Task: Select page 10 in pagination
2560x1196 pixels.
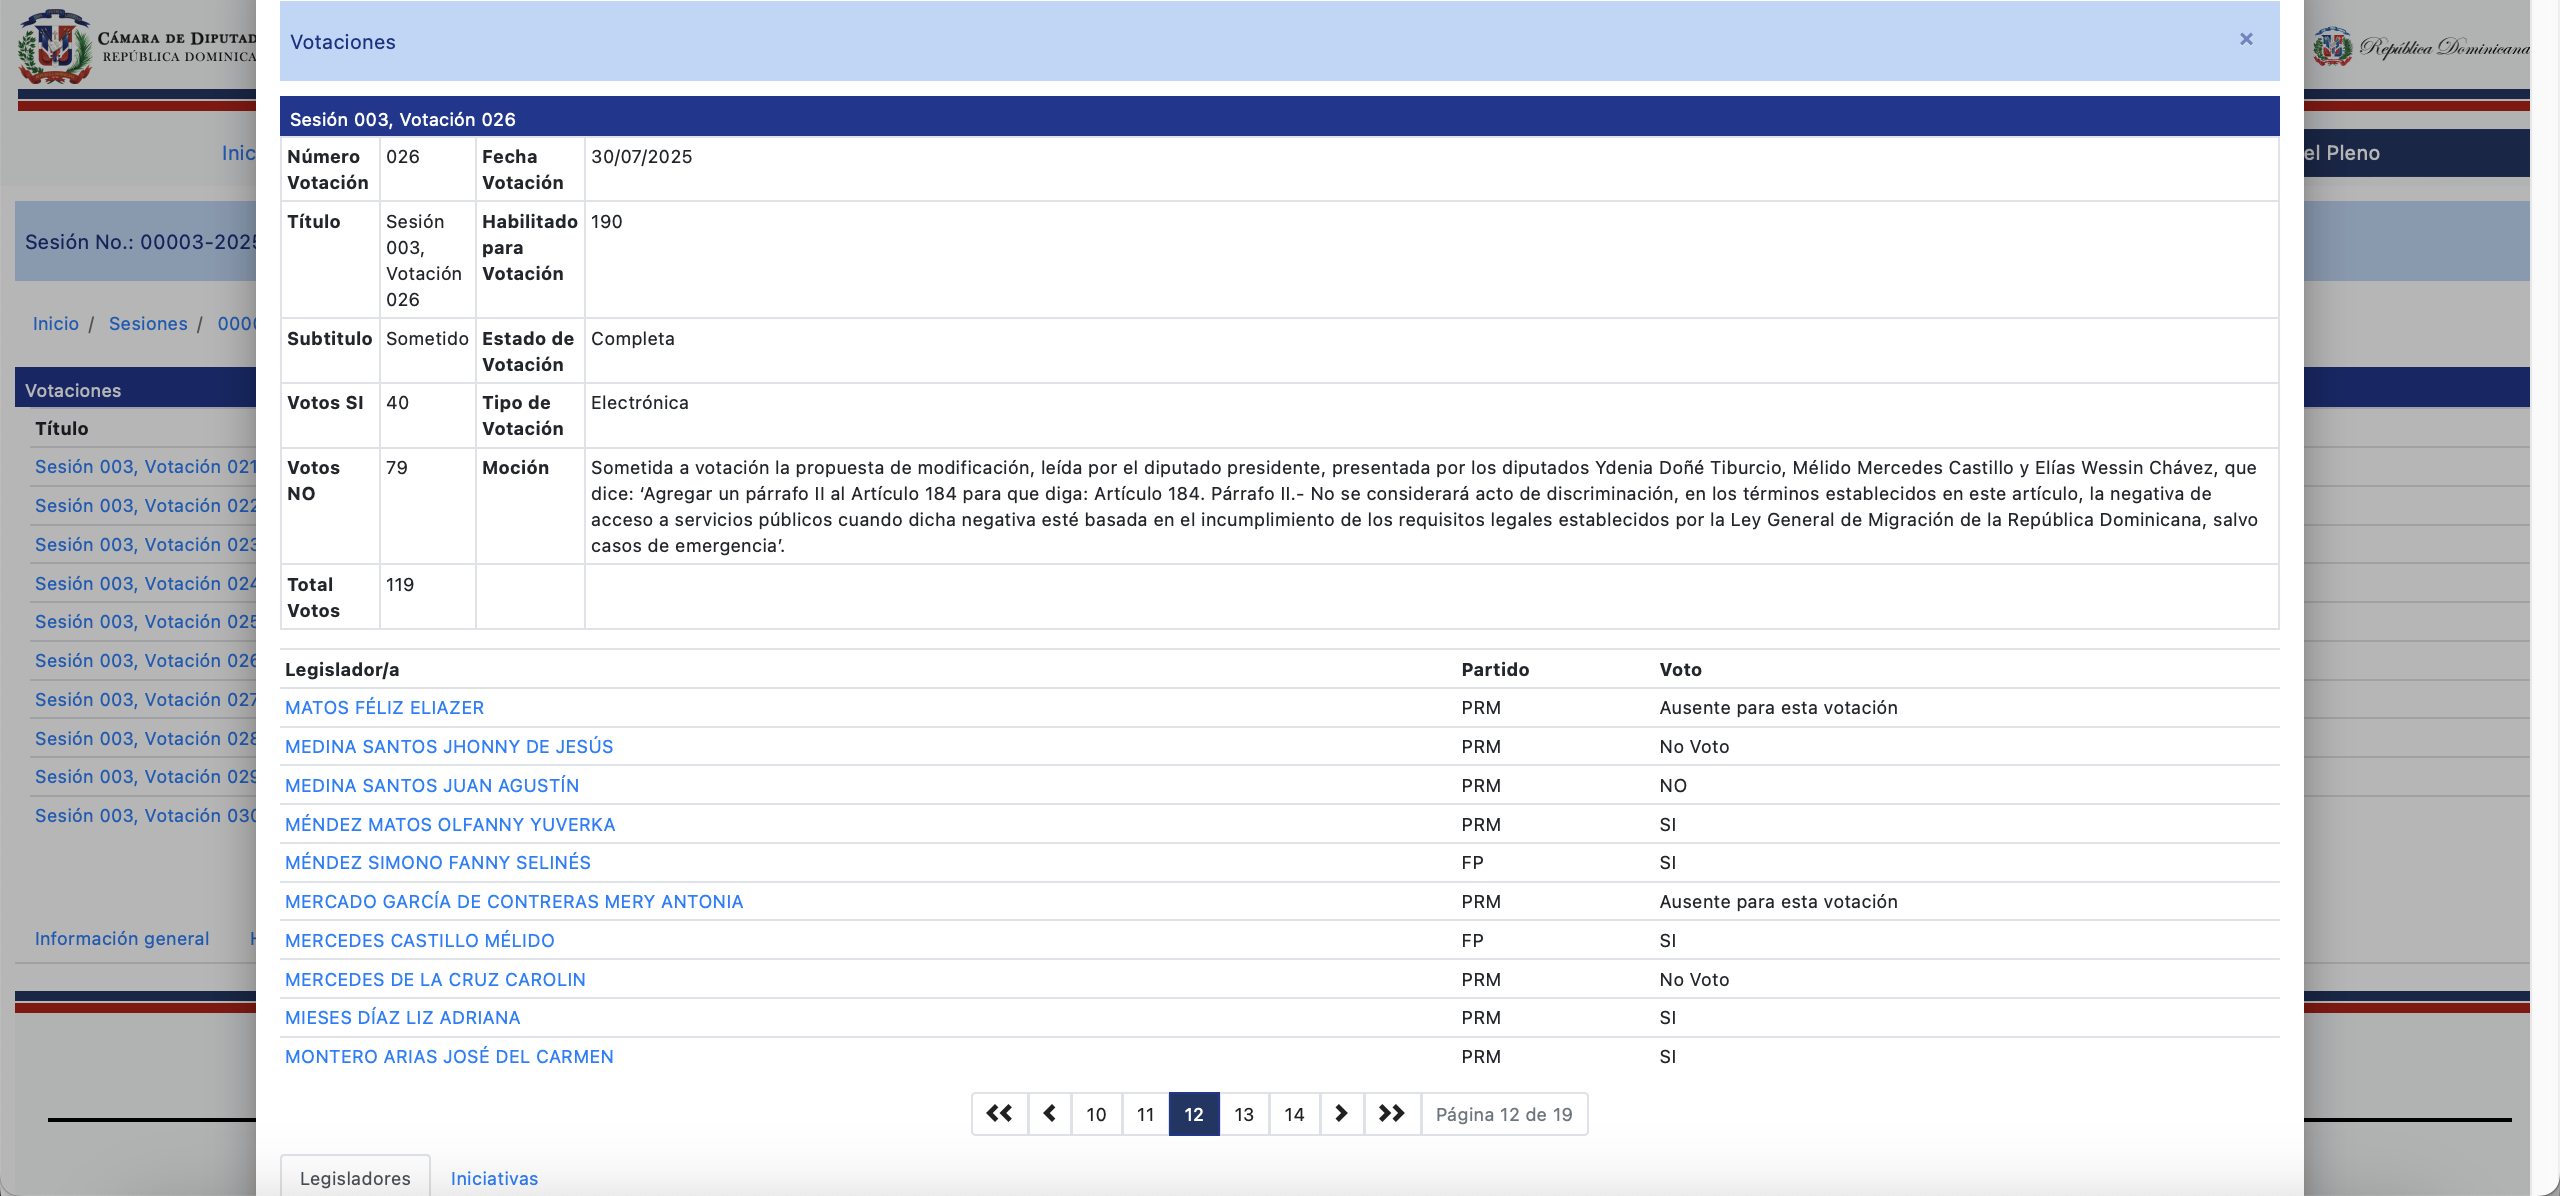Action: pos(1096,1114)
